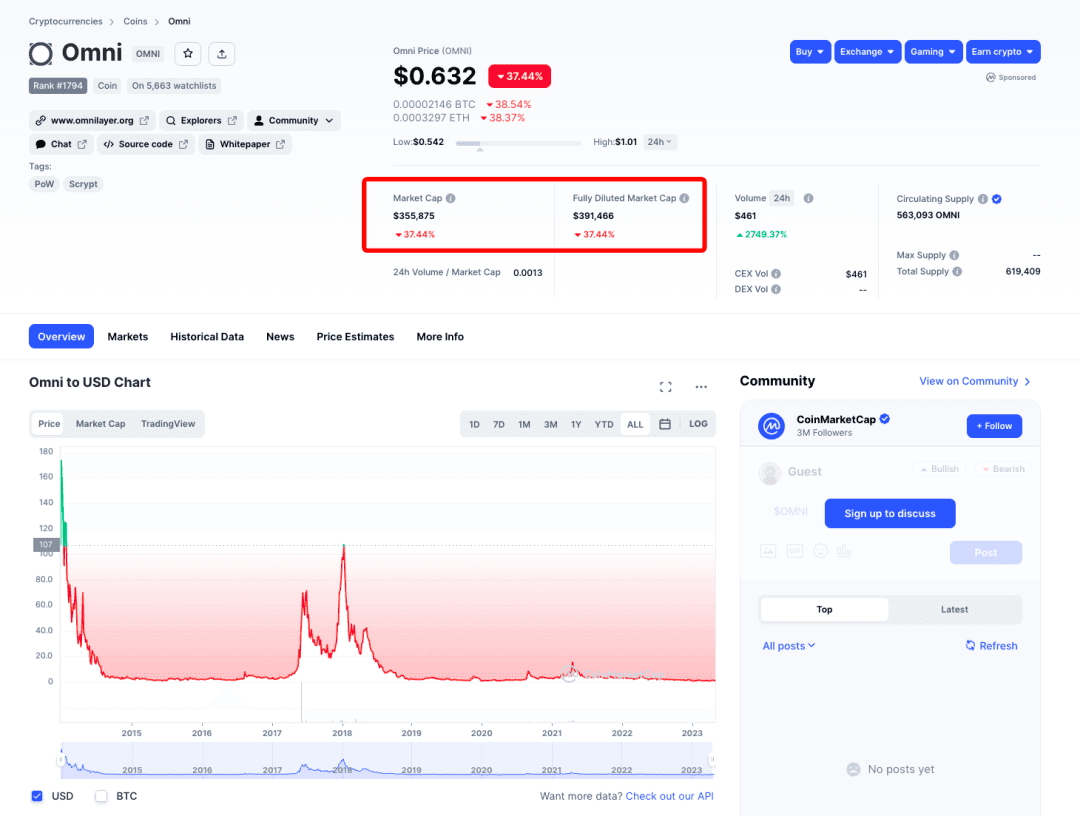Switch chart to Price view
Screen dimensions: 1080x816
[x=49, y=424]
